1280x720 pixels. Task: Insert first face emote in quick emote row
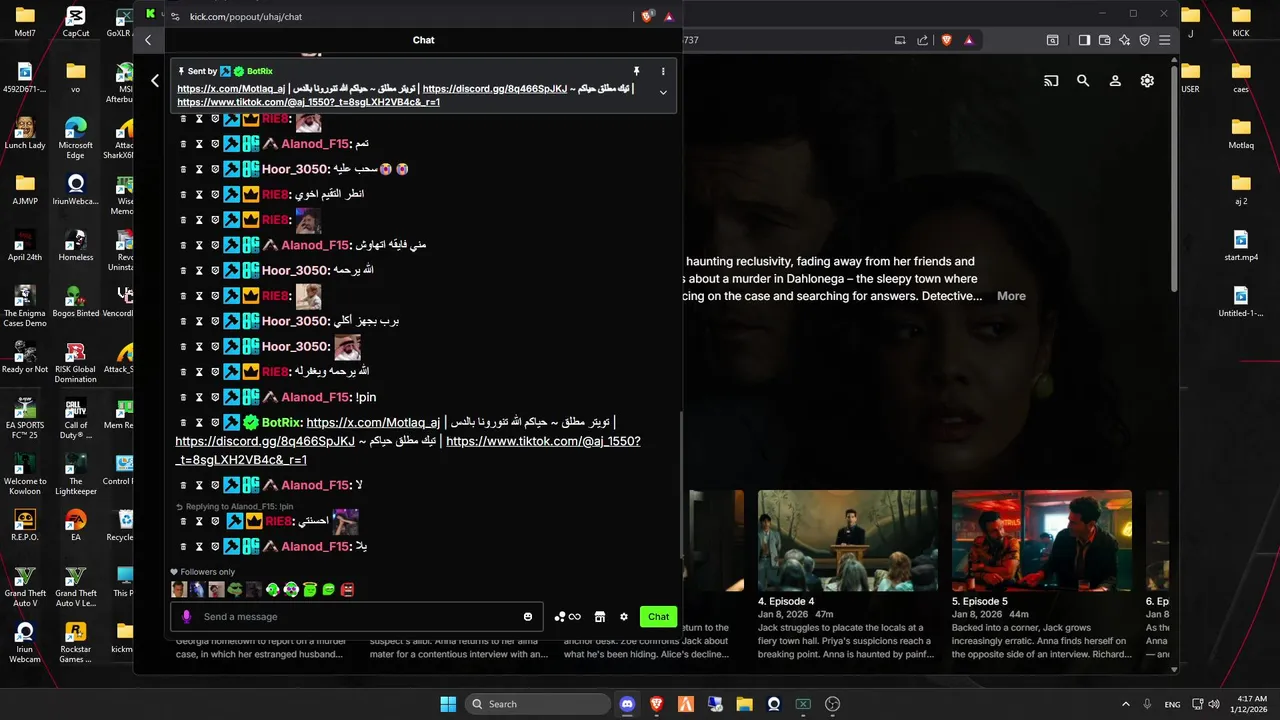click(x=178, y=590)
